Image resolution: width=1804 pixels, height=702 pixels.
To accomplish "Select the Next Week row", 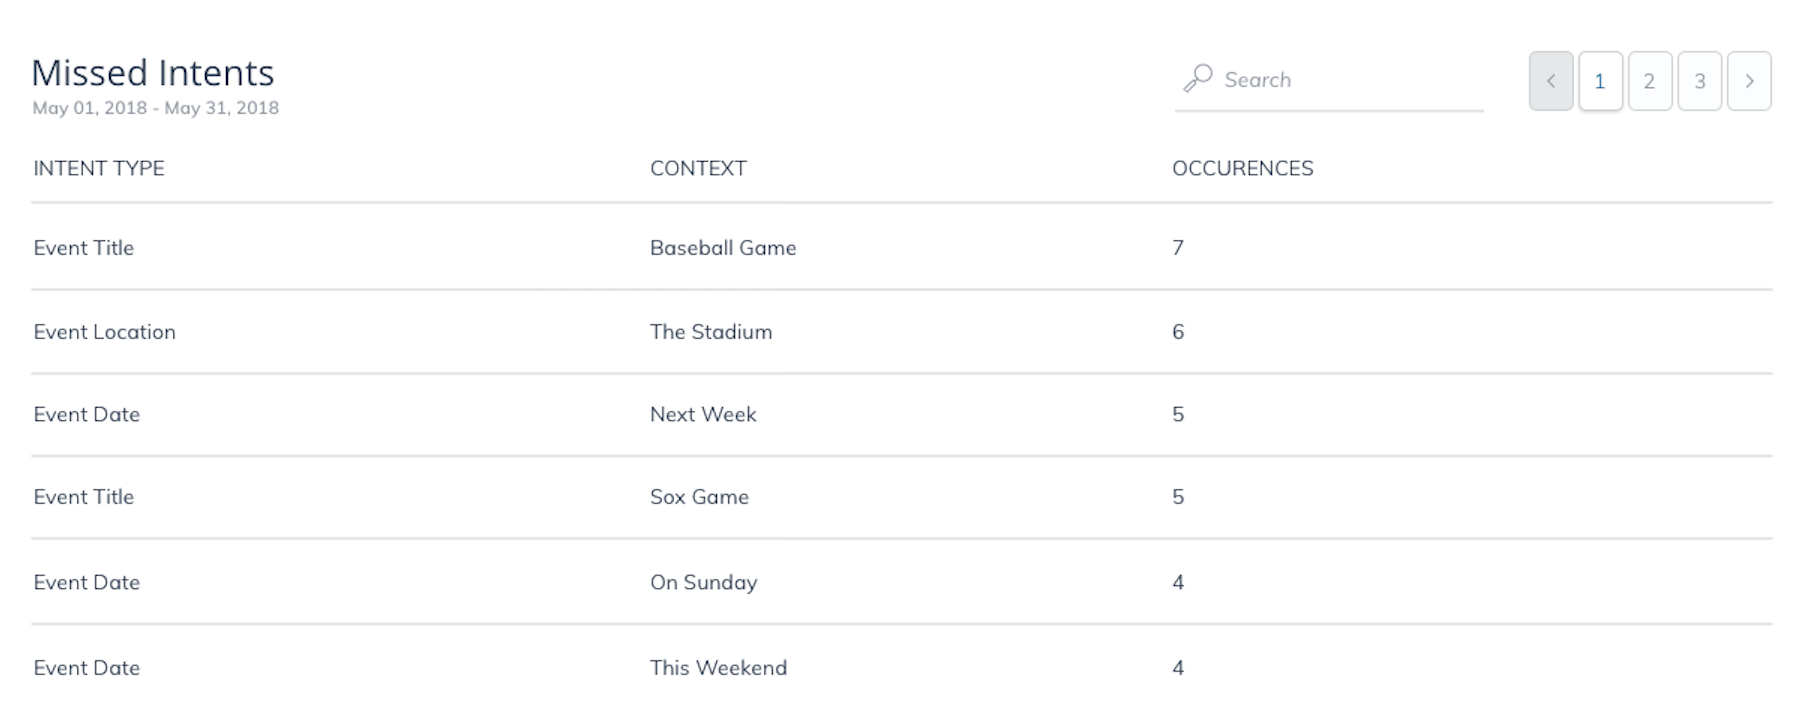I will coord(902,414).
